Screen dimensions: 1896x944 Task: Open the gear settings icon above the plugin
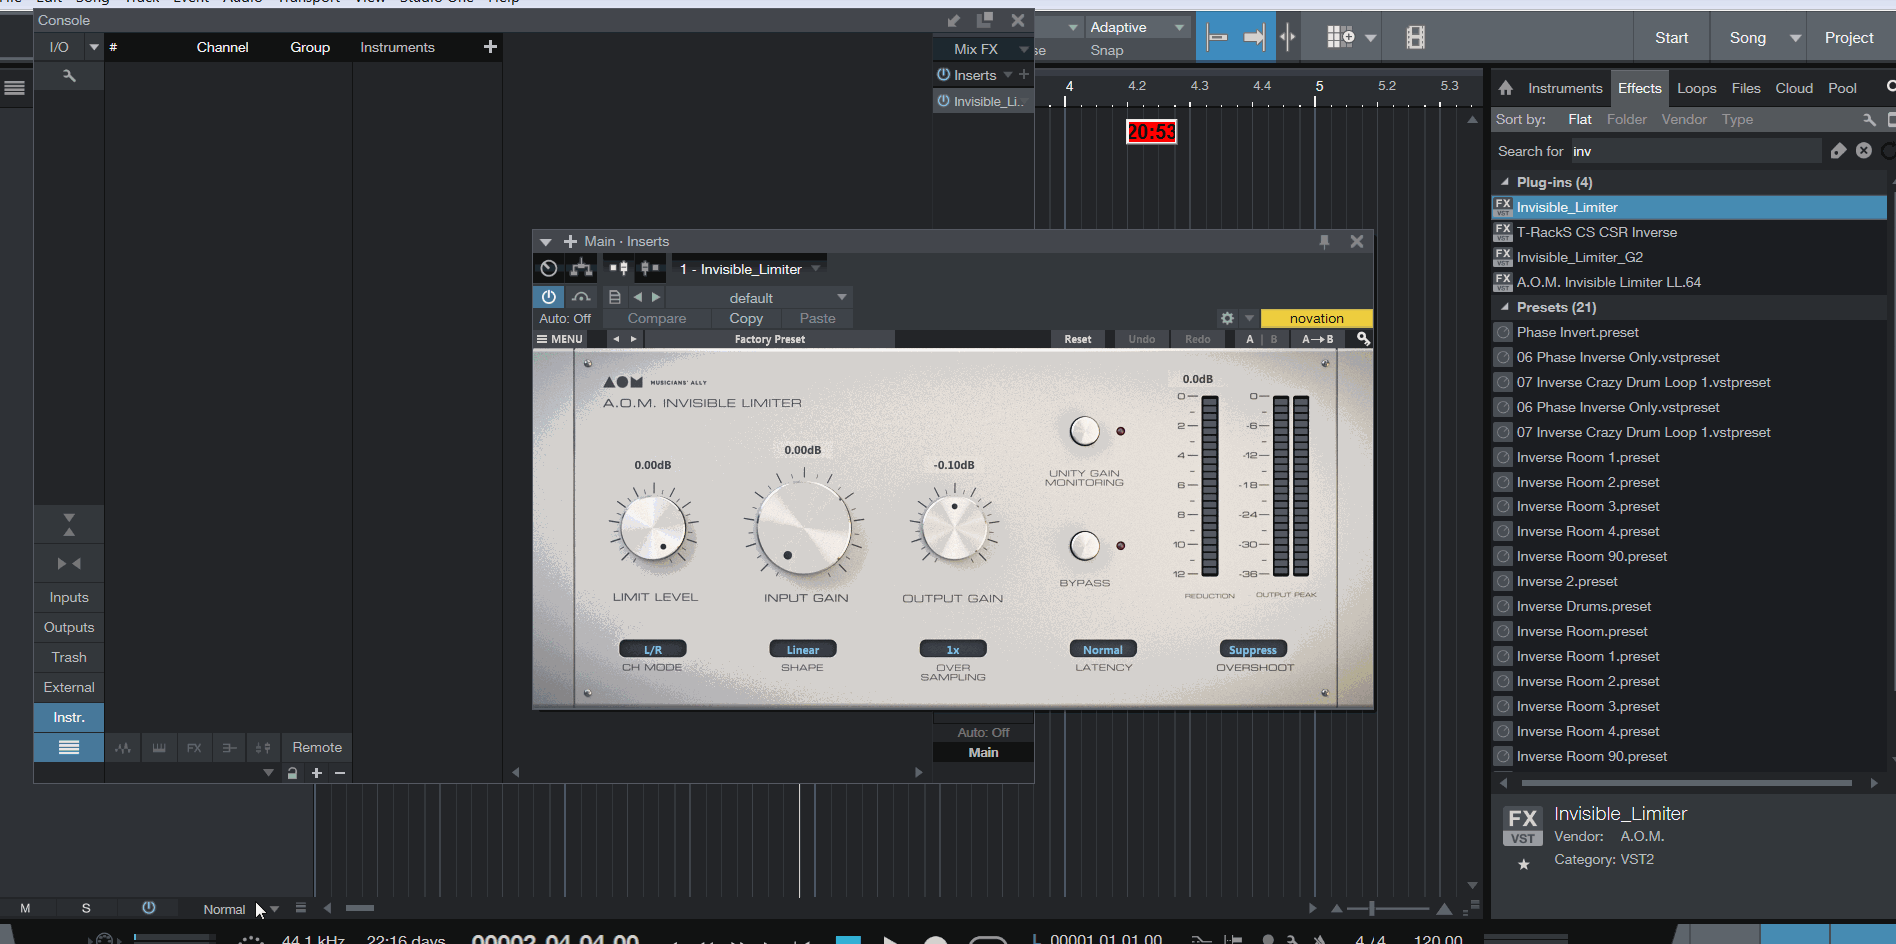[1227, 318]
